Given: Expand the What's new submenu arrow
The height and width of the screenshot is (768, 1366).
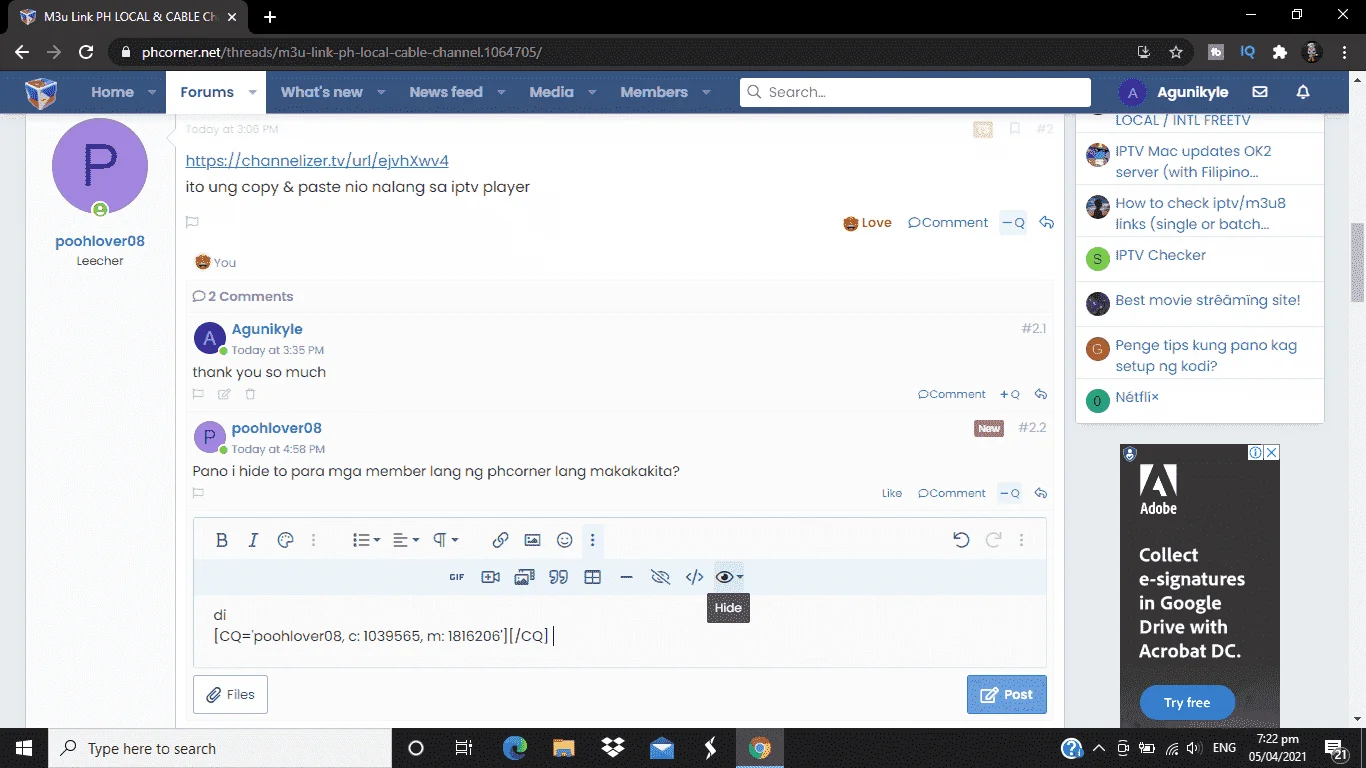Looking at the screenshot, I should tap(381, 92).
